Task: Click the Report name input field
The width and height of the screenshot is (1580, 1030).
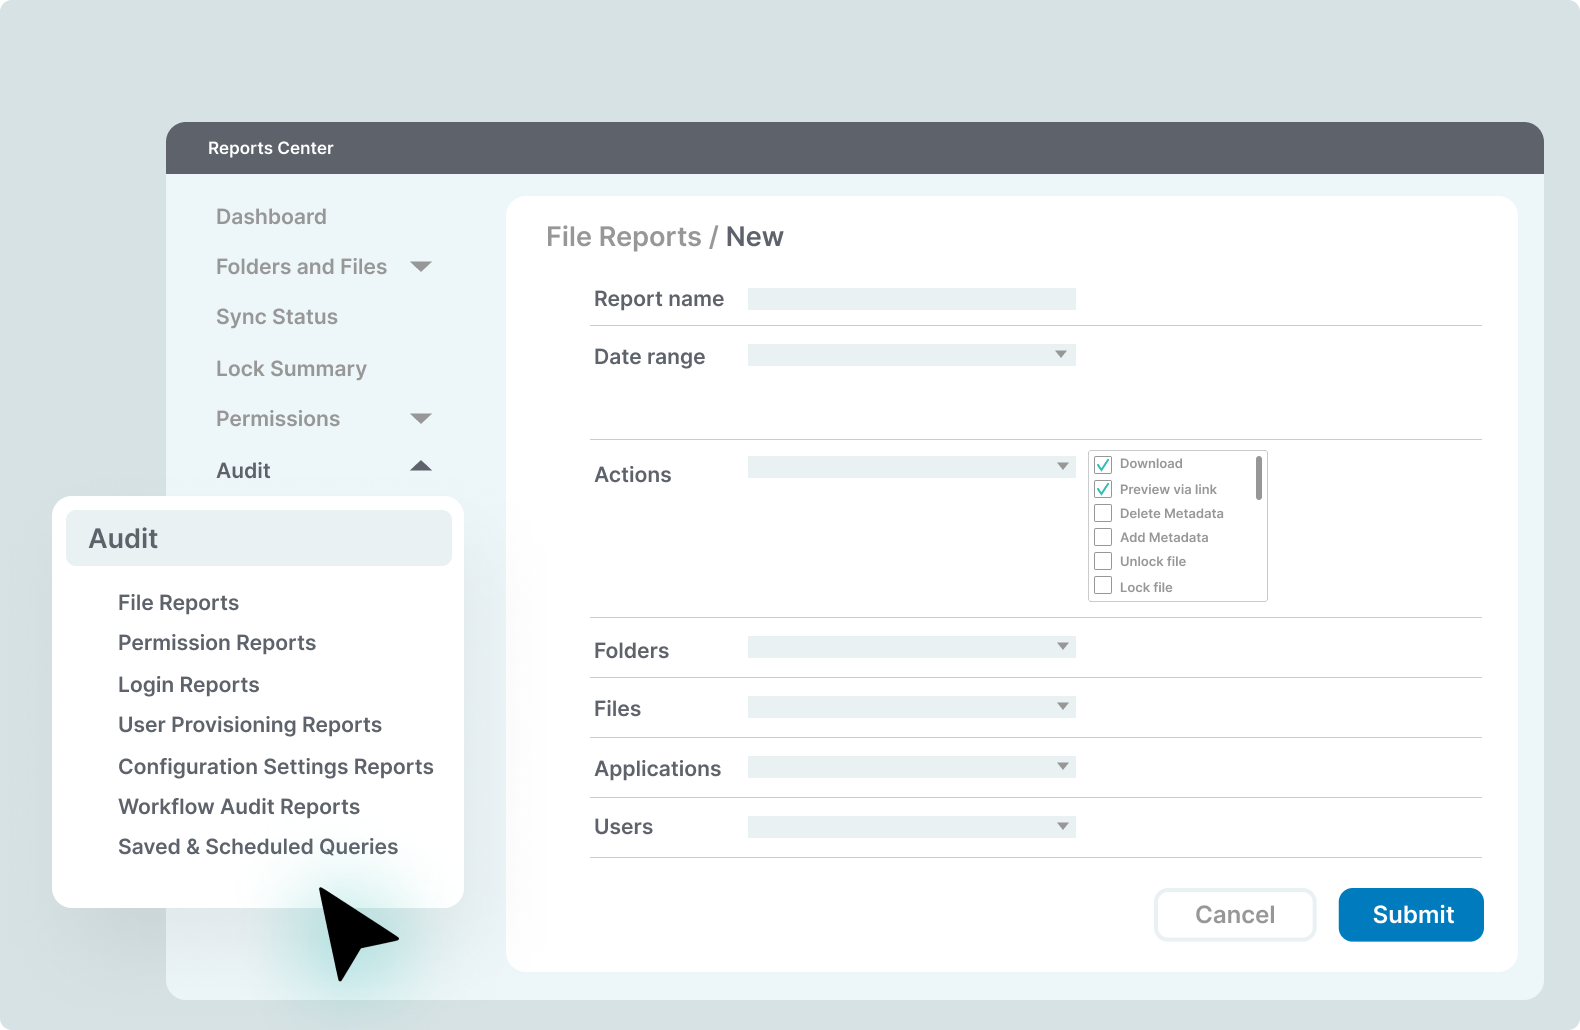Action: [x=911, y=299]
